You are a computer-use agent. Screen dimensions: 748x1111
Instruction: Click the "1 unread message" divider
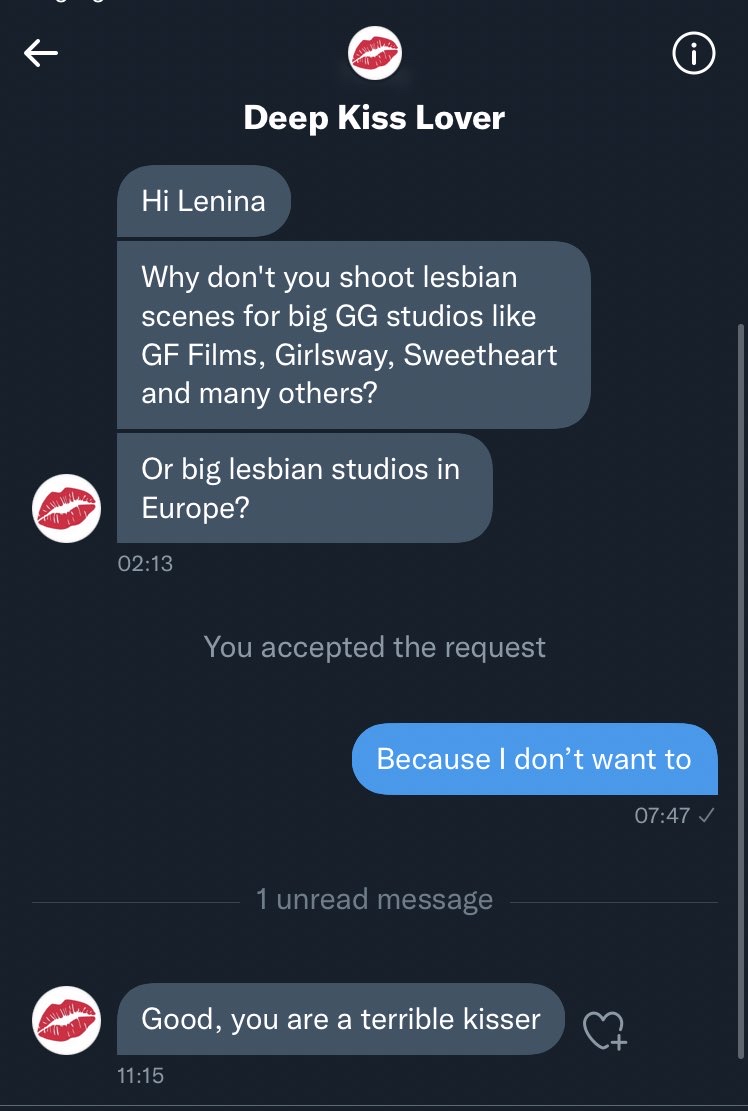pyautogui.click(x=374, y=898)
